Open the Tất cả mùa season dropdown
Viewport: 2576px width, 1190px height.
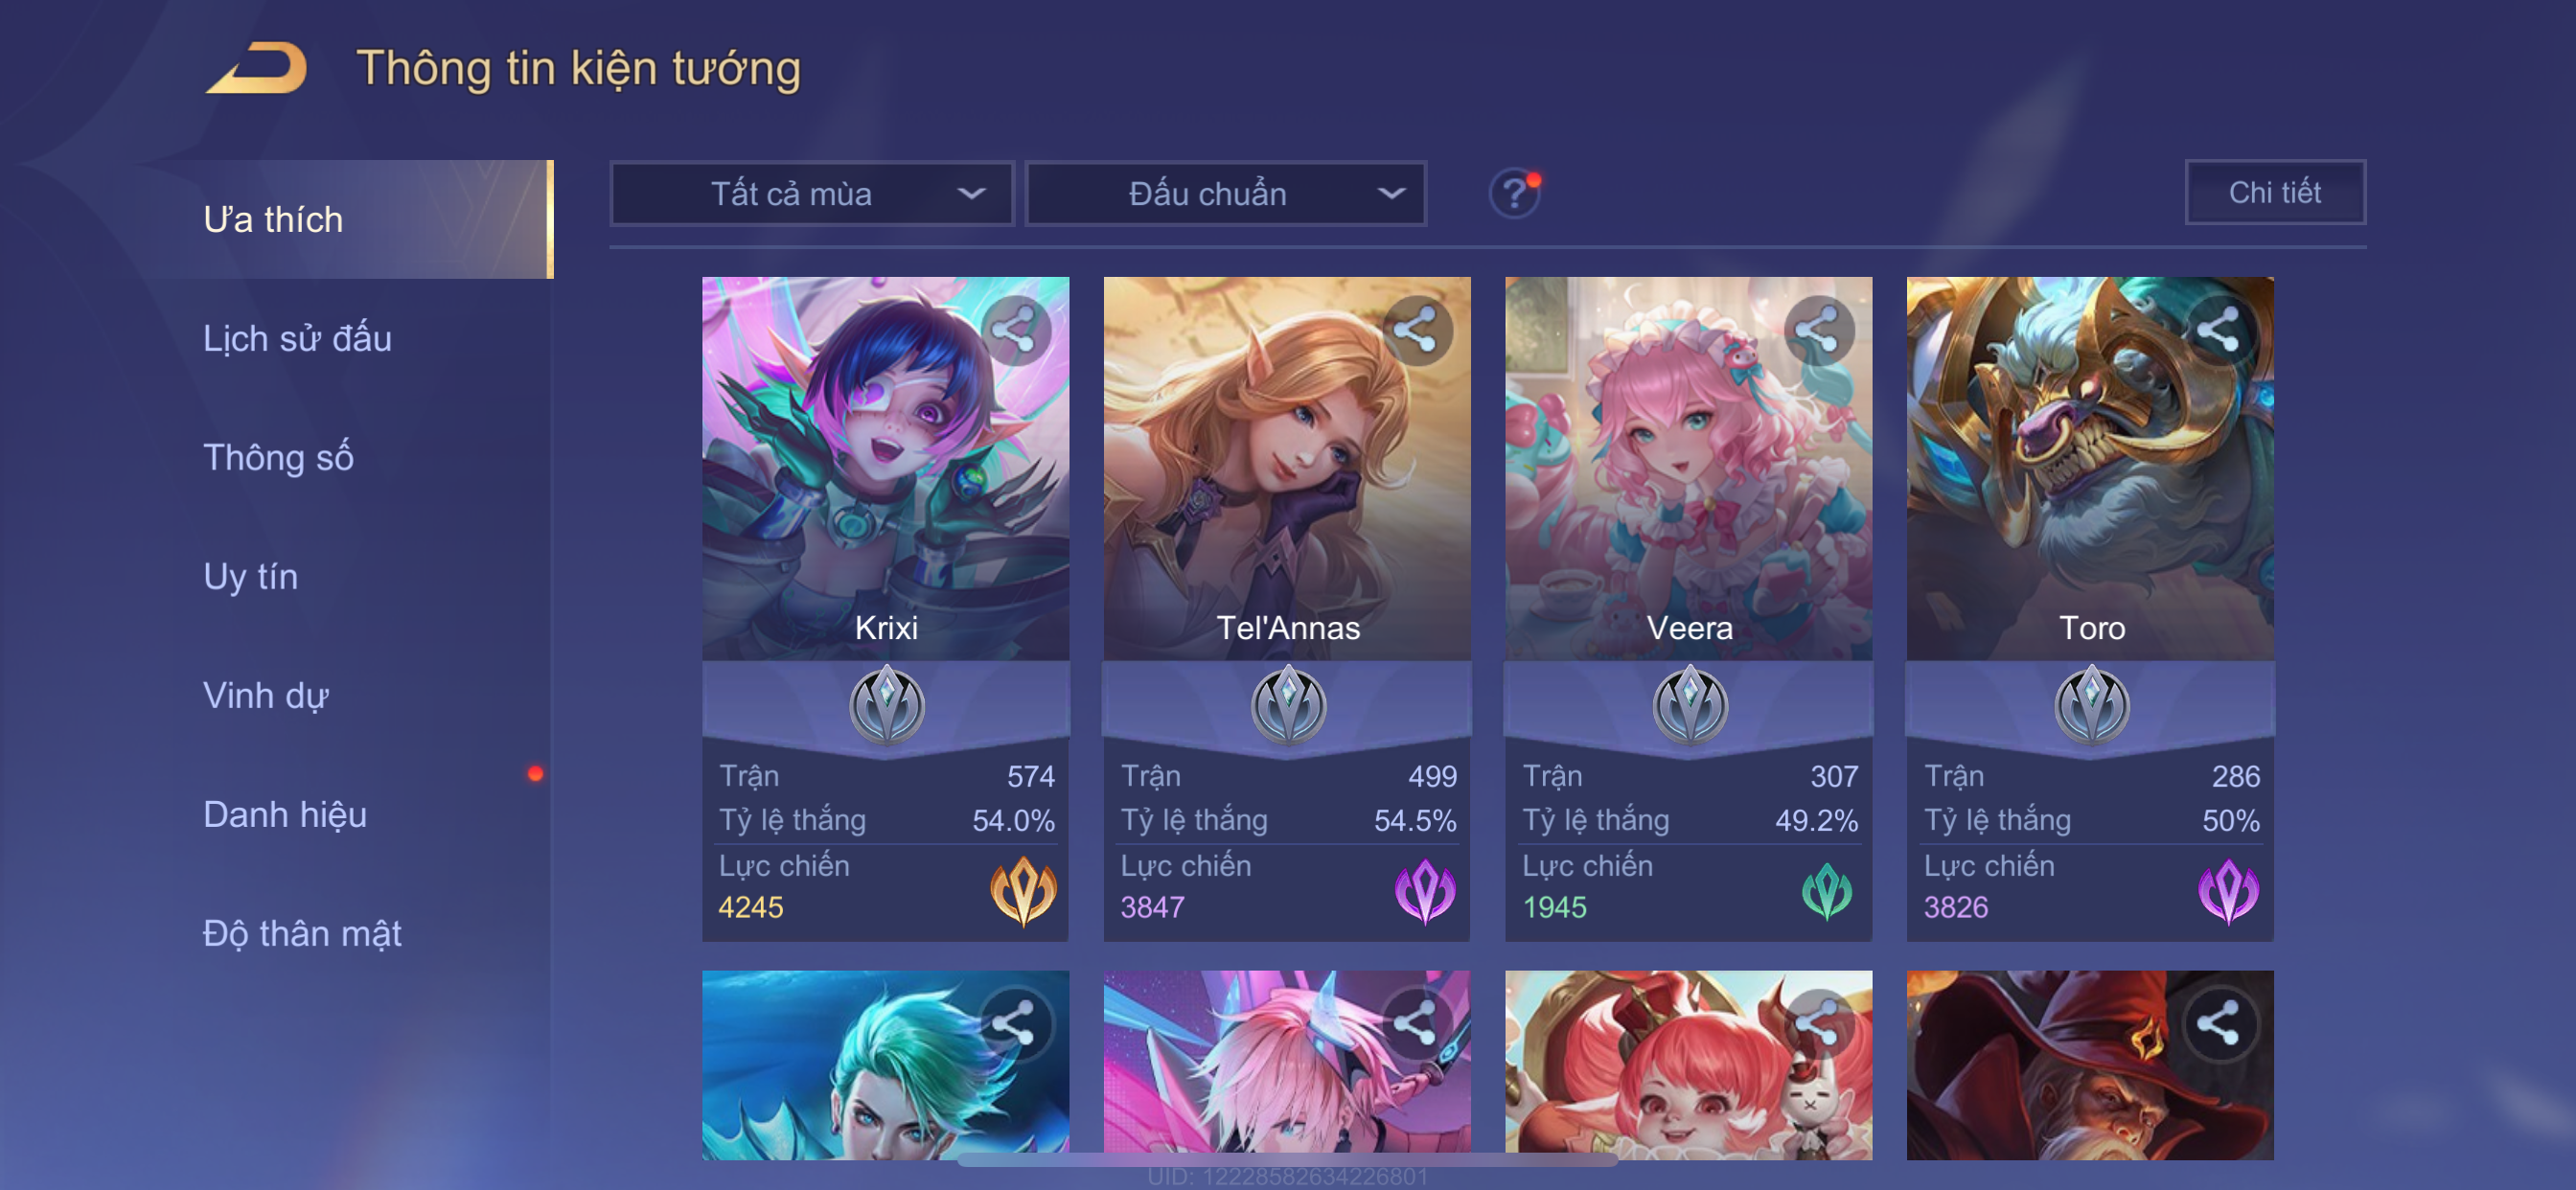(x=811, y=193)
